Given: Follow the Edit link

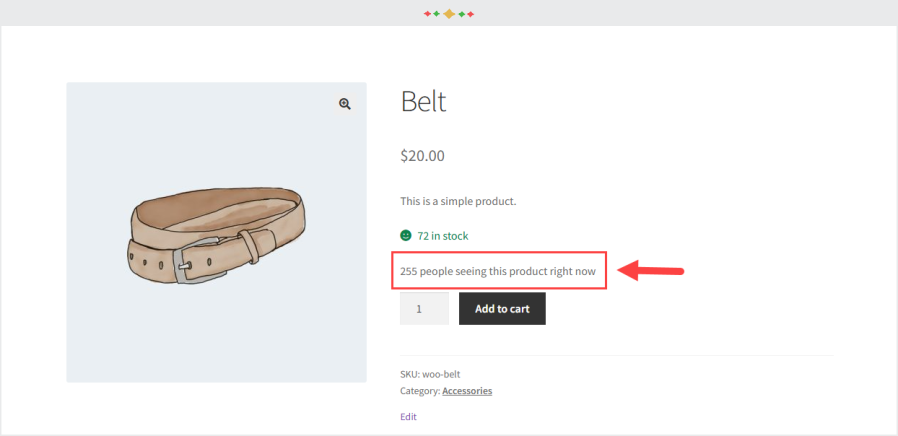Looking at the screenshot, I should 408,416.
